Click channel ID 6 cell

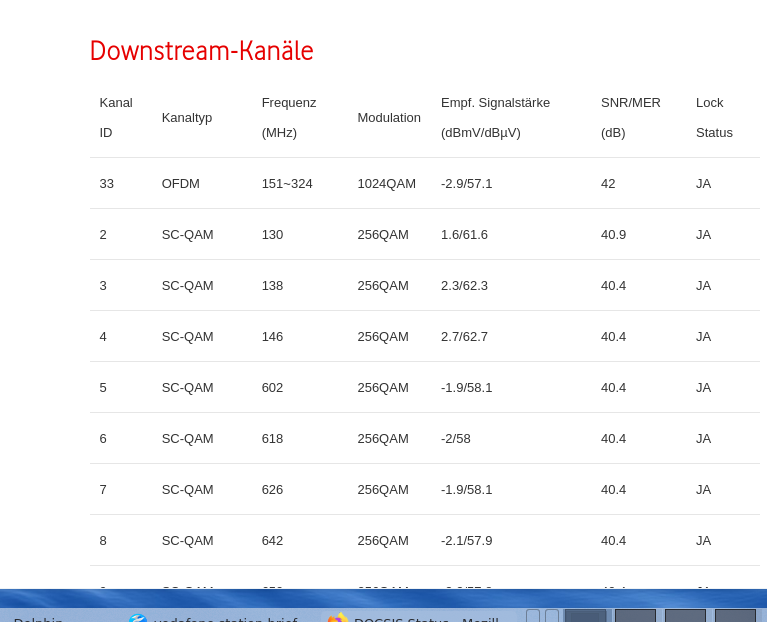(x=103, y=439)
